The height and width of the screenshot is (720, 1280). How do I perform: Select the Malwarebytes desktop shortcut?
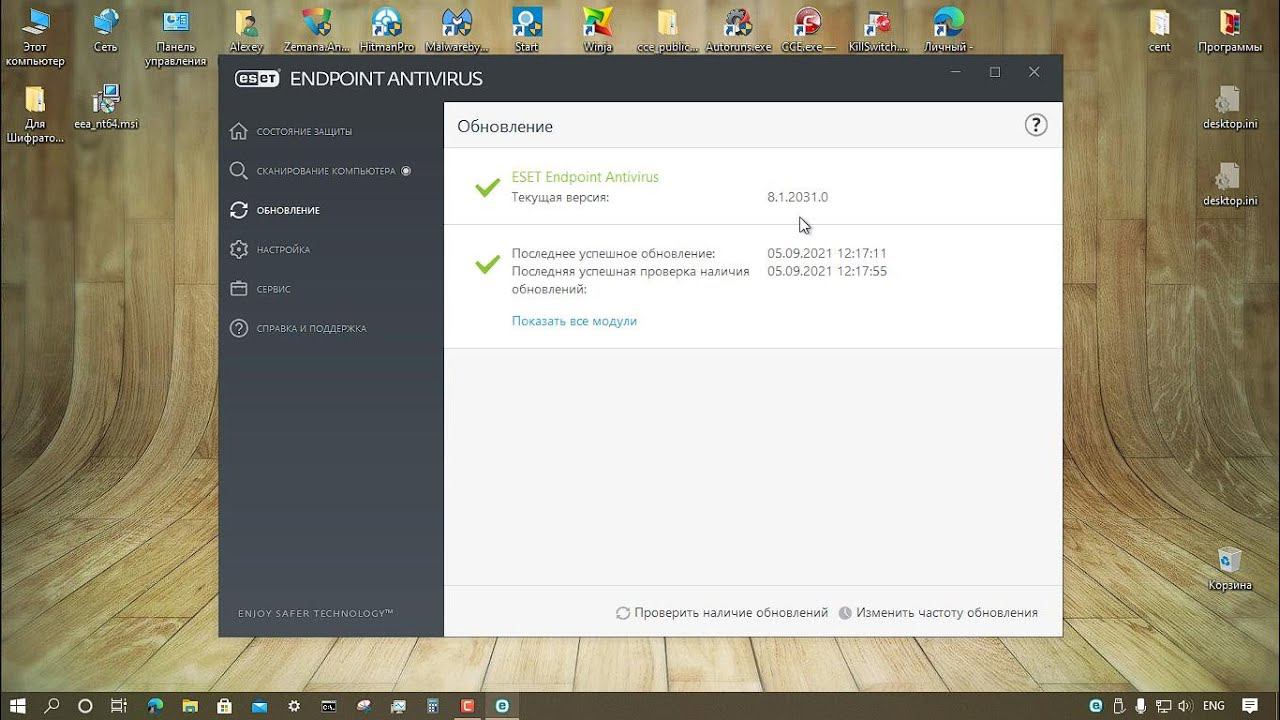[x=456, y=30]
